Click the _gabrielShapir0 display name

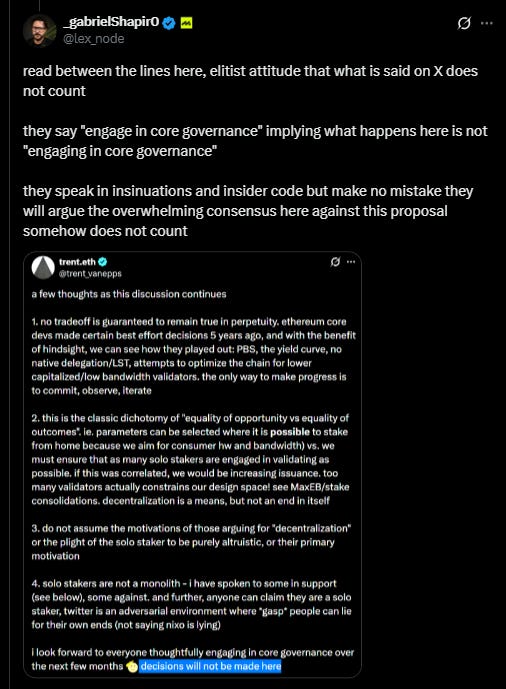(111, 22)
